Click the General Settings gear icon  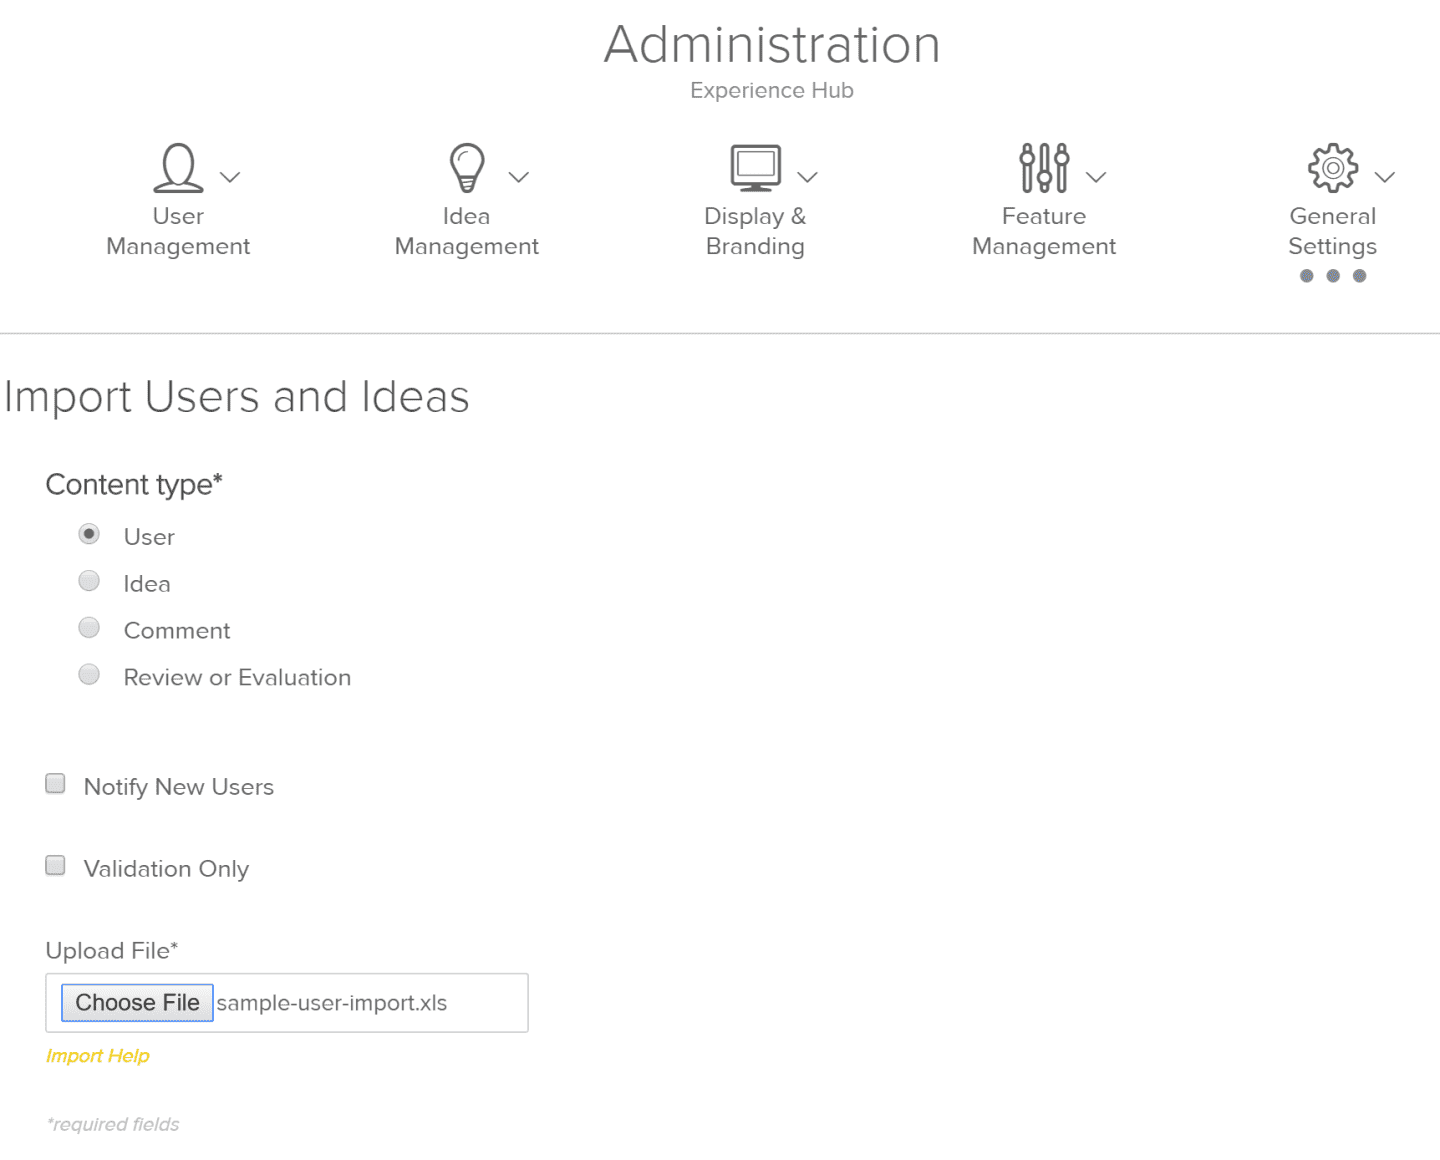point(1332,167)
